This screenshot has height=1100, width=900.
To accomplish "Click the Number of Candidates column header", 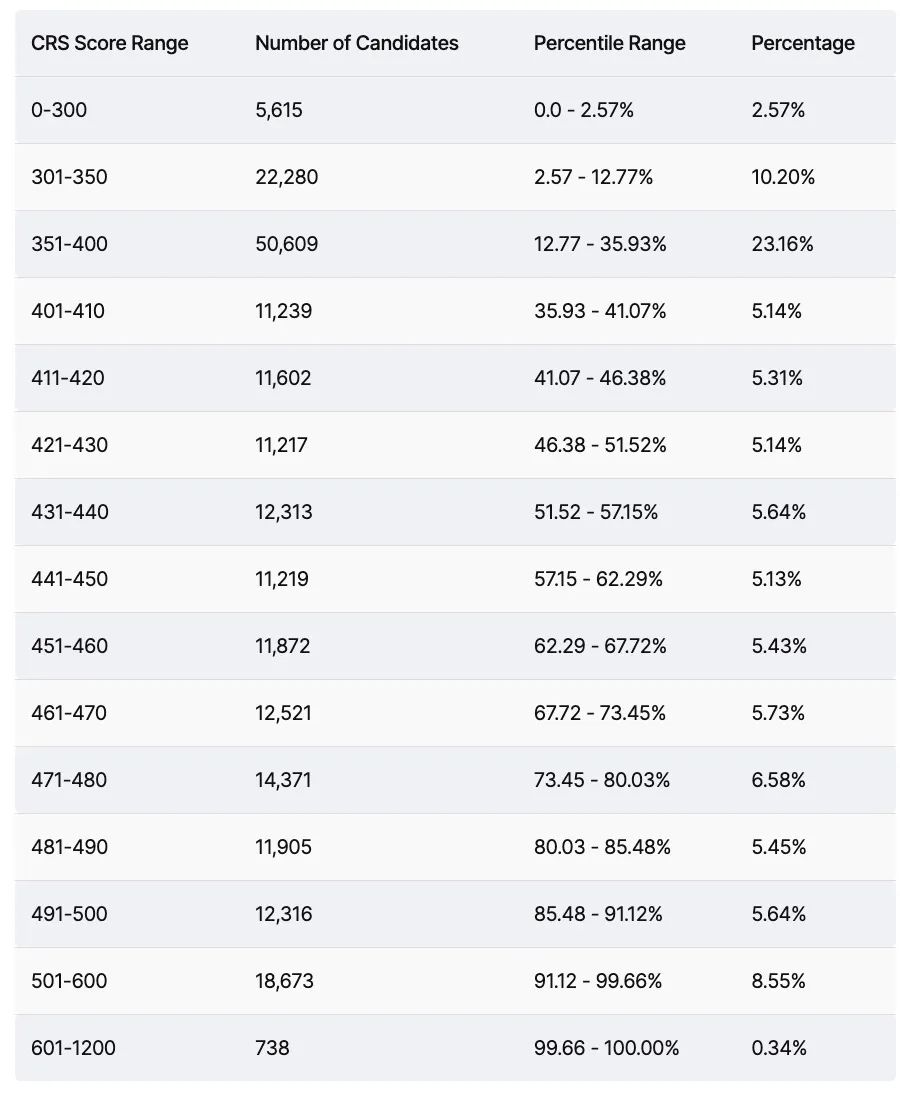I will 356,43.
